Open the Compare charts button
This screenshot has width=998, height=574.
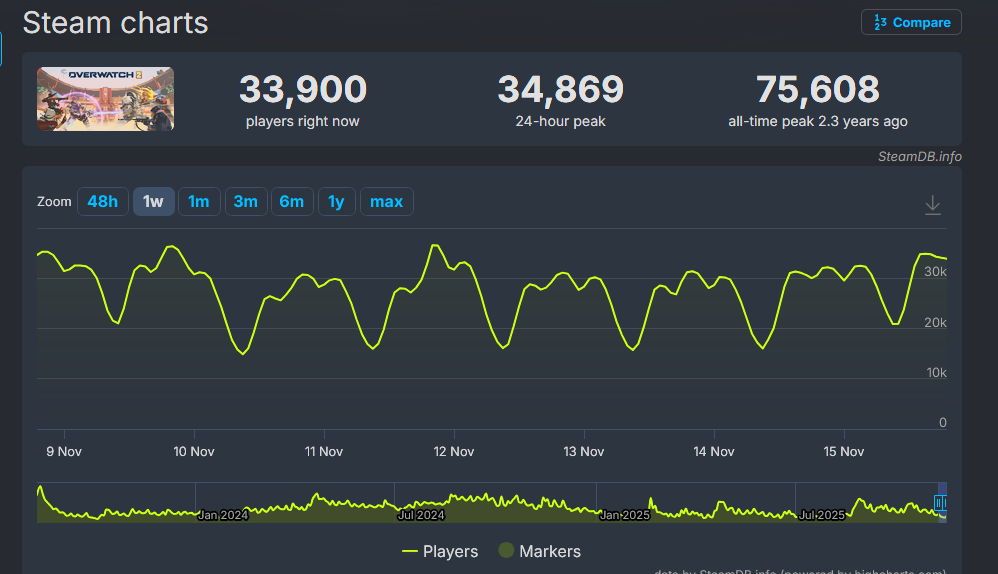coord(911,22)
